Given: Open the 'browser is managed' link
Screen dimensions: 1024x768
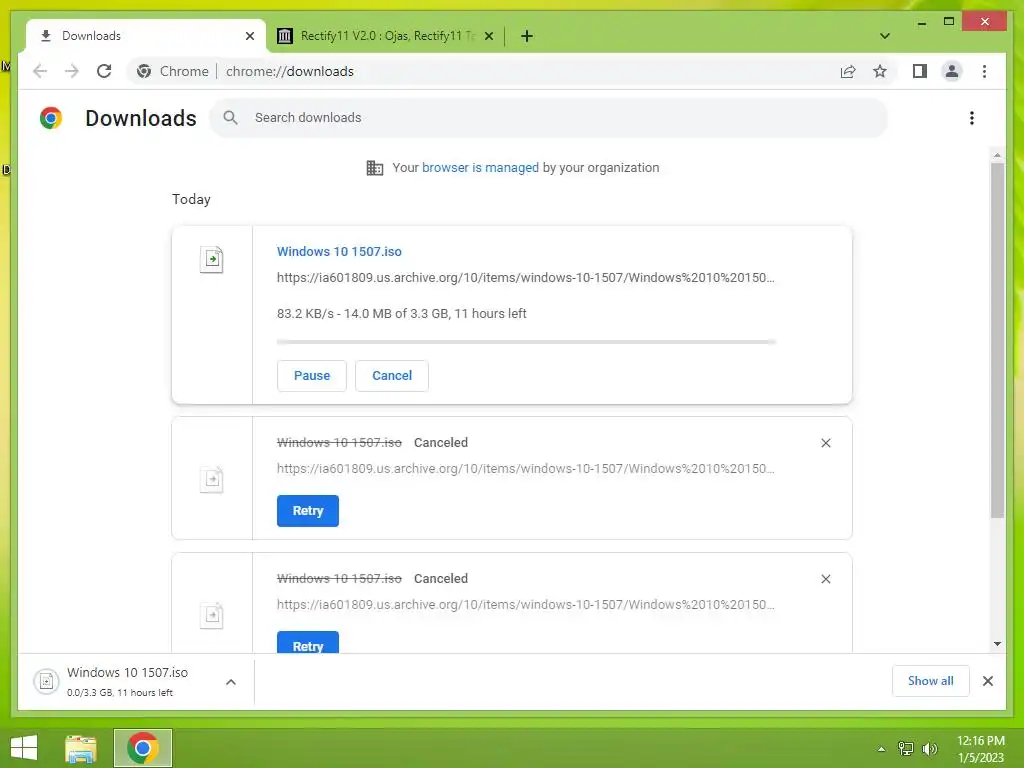Looking at the screenshot, I should coord(480,168).
